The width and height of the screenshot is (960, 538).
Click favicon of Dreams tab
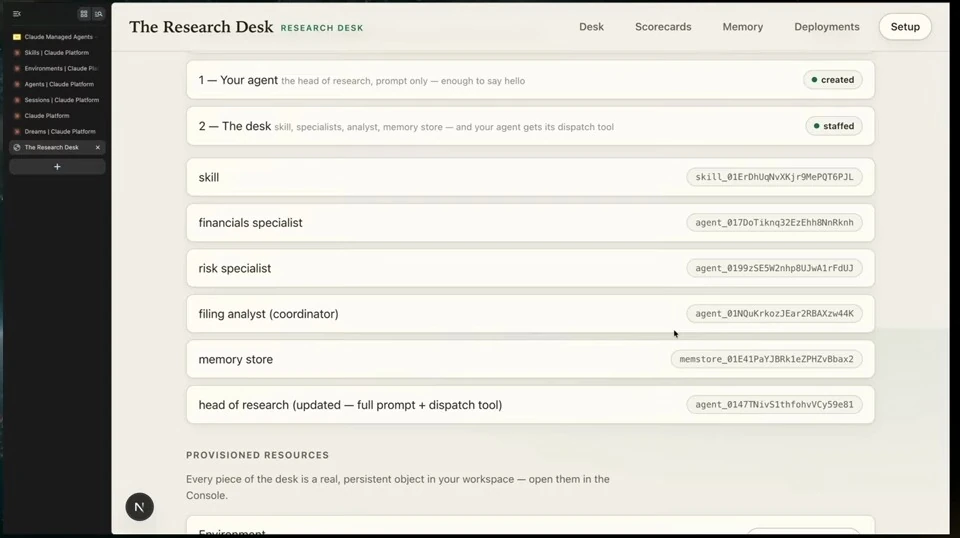tap(17, 132)
